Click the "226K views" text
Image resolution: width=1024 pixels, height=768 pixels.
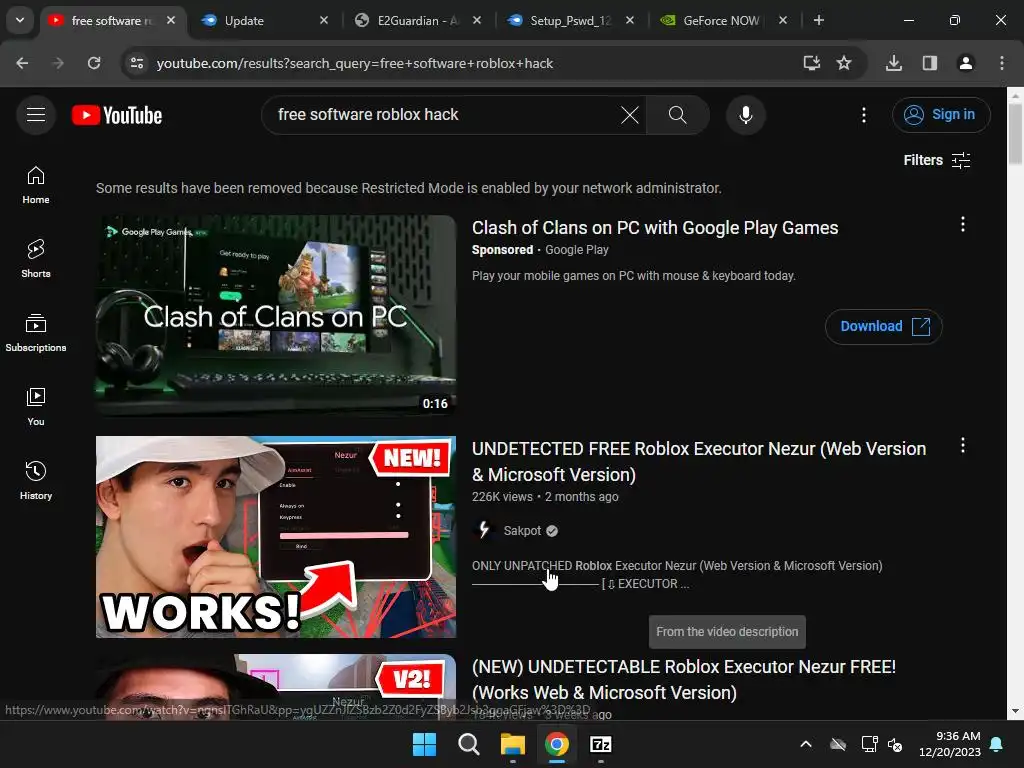pos(502,497)
